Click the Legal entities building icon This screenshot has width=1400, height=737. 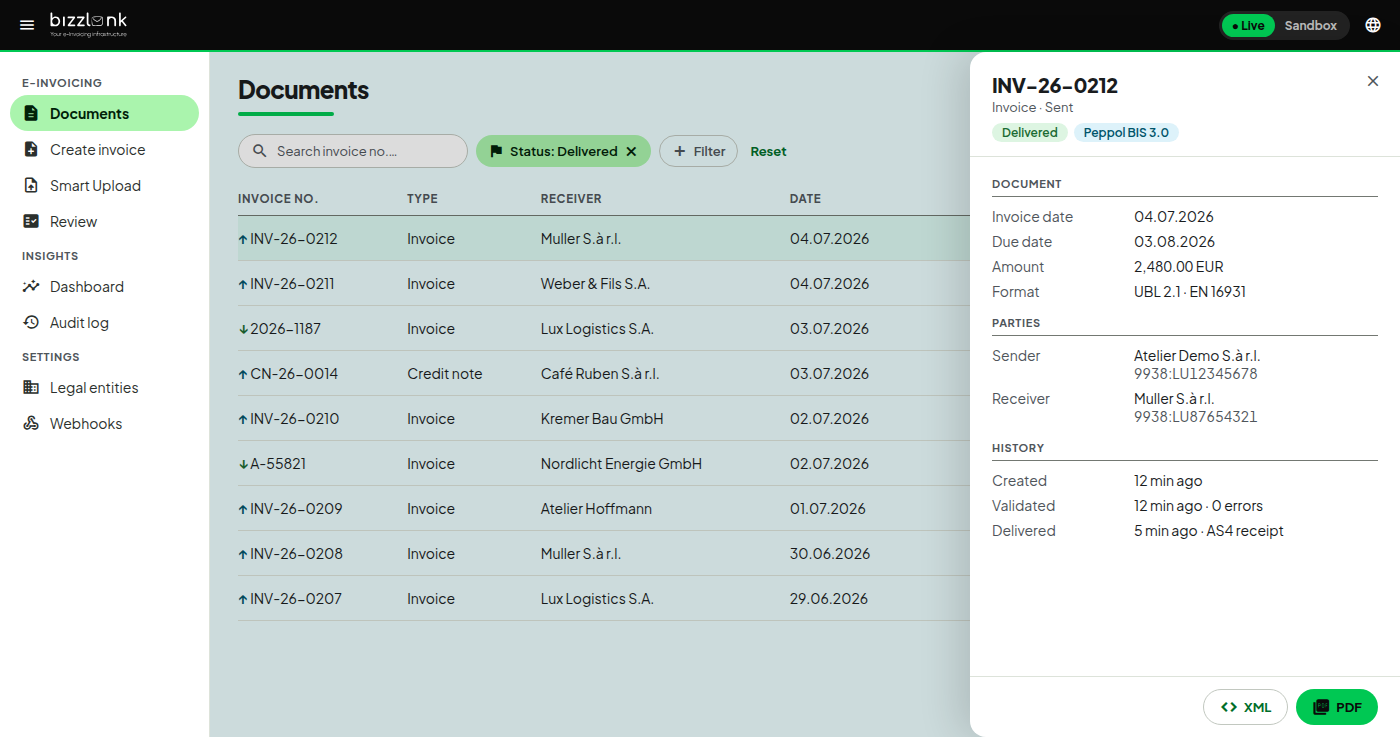tap(31, 388)
